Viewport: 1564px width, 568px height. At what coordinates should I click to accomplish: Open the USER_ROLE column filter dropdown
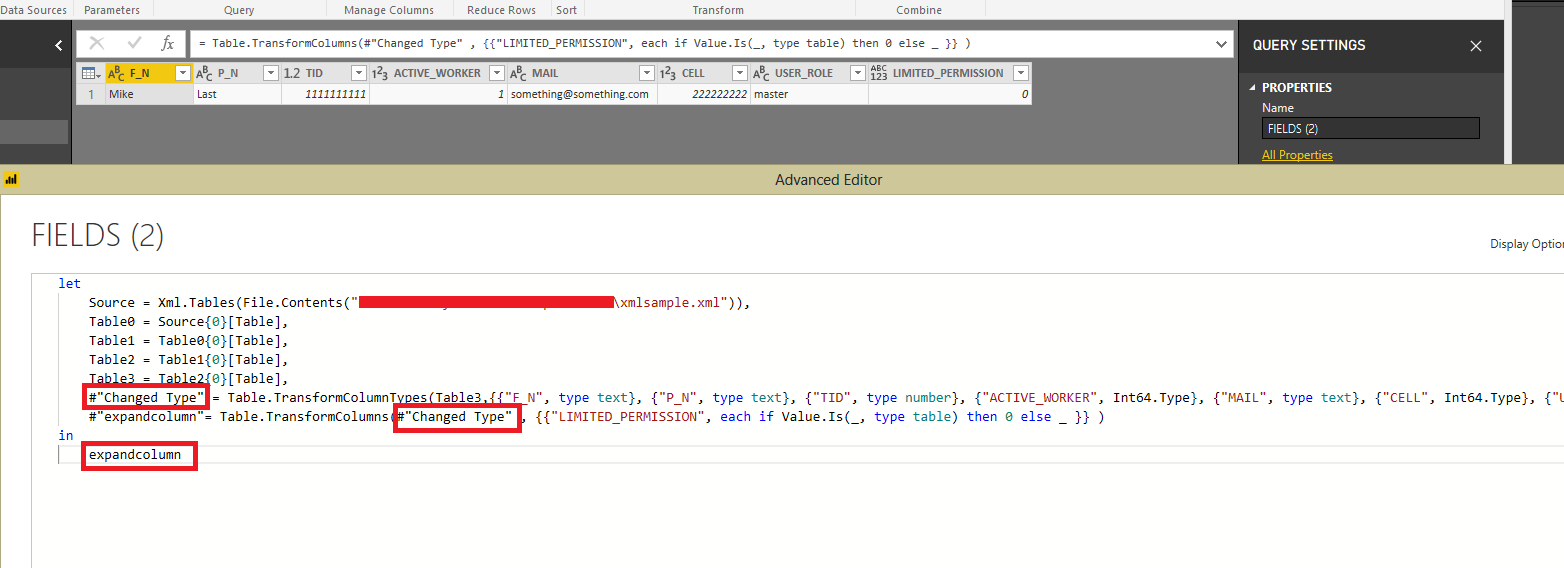coord(857,73)
